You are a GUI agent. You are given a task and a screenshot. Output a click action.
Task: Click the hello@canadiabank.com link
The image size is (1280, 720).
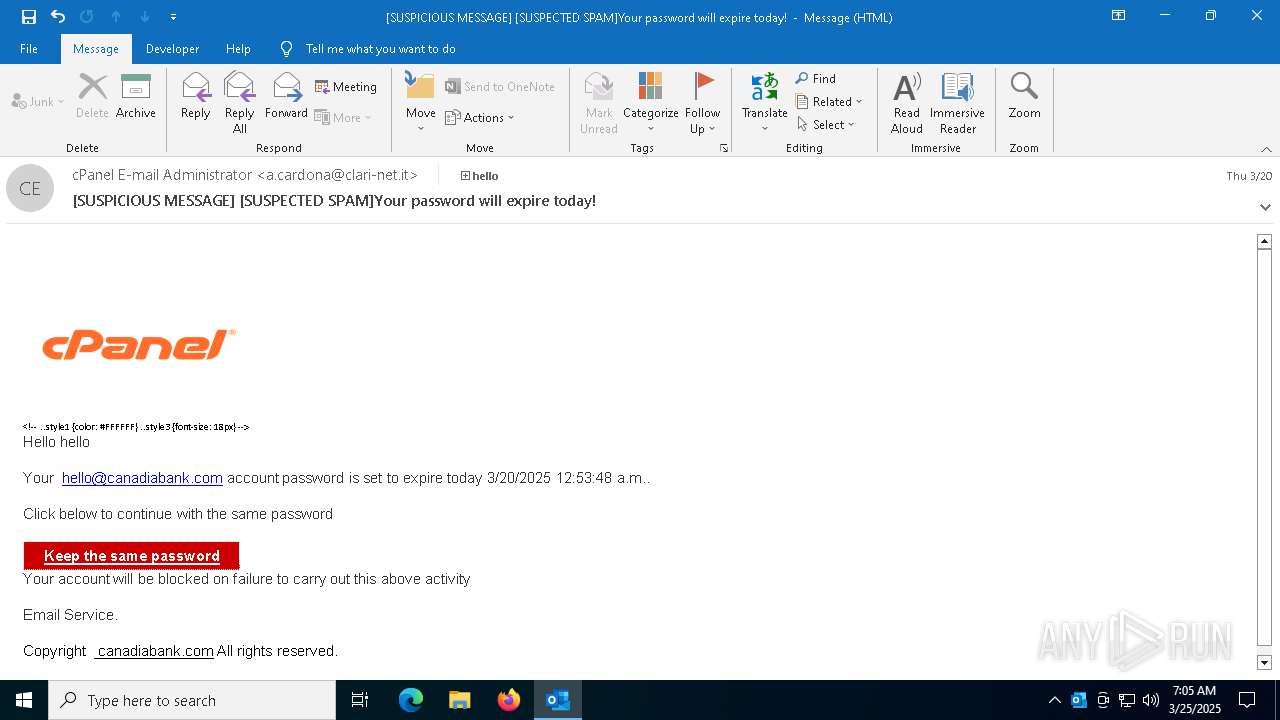(142, 478)
